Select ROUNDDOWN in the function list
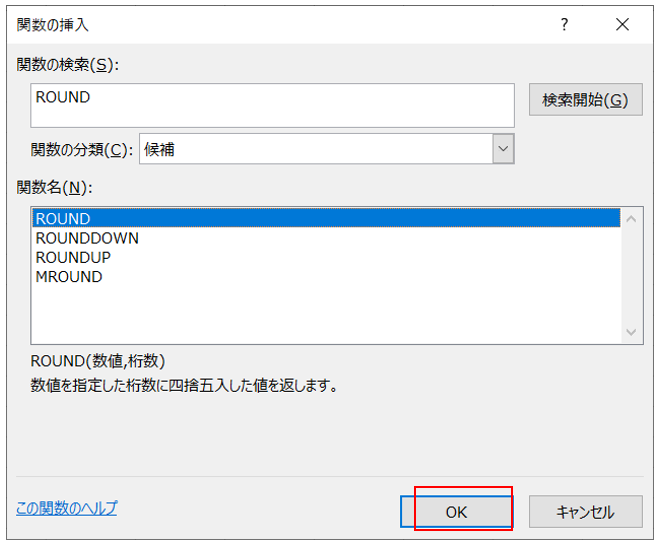 pyautogui.click(x=87, y=238)
